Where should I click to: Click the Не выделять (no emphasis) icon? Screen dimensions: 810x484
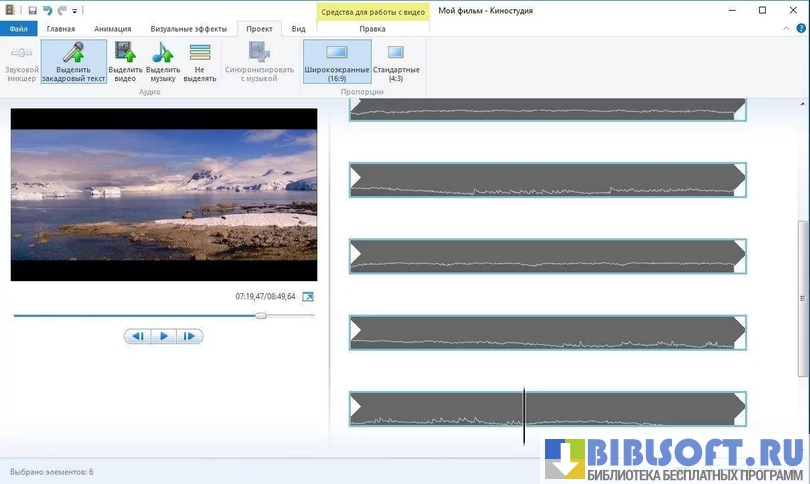pos(200,54)
